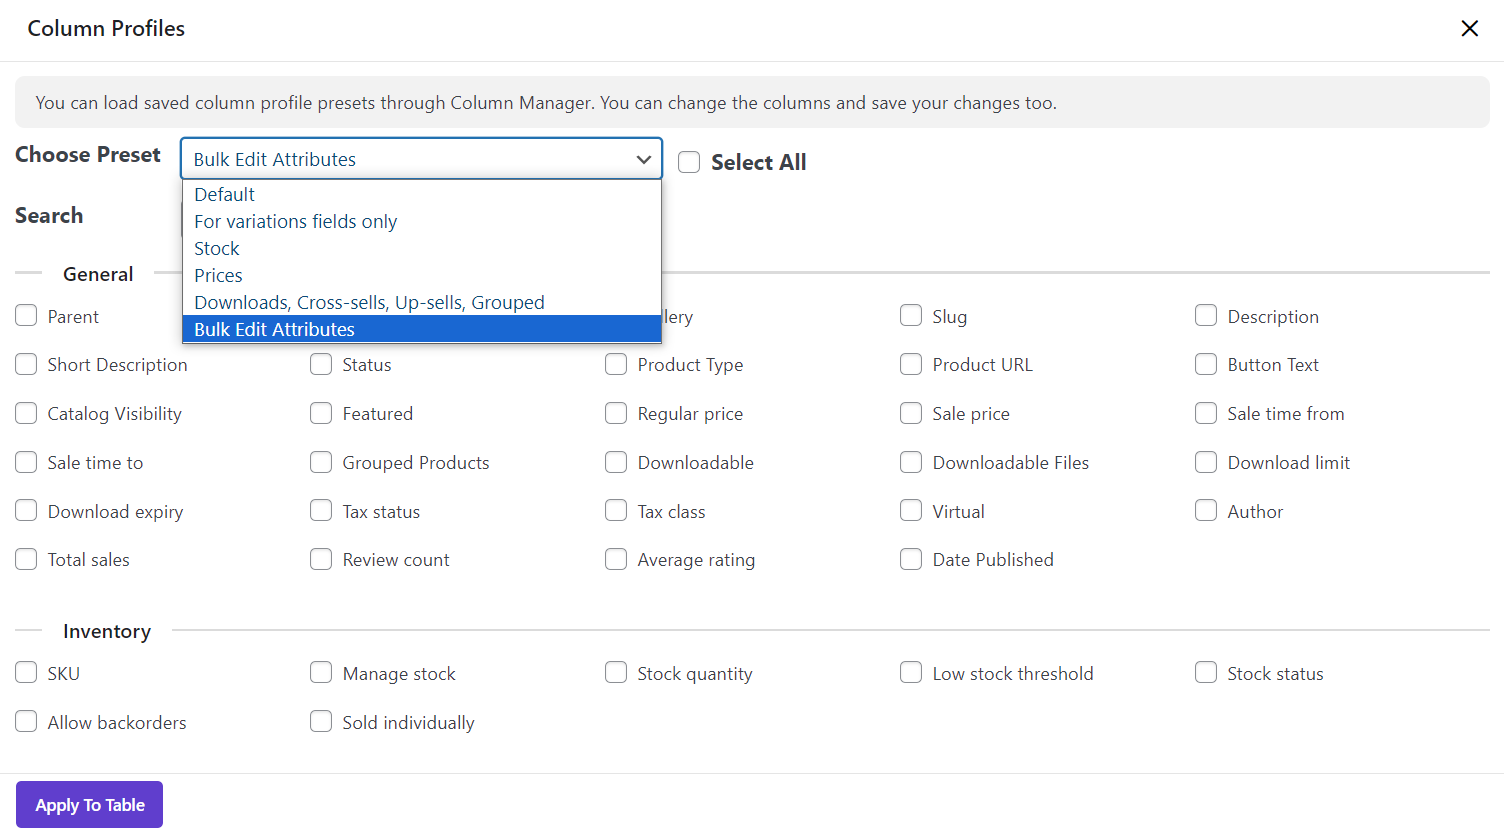Toggle the Description column checkbox
The image size is (1504, 834).
click(x=1206, y=316)
